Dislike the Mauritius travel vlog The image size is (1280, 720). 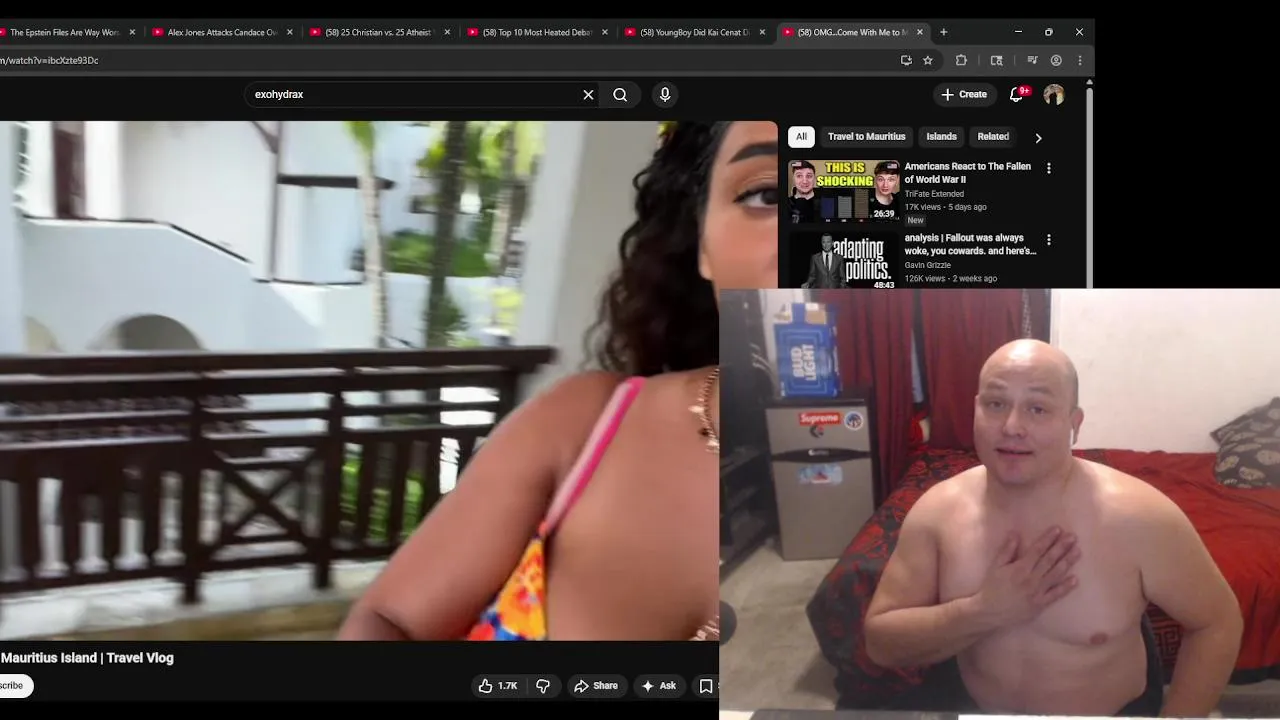tap(543, 686)
